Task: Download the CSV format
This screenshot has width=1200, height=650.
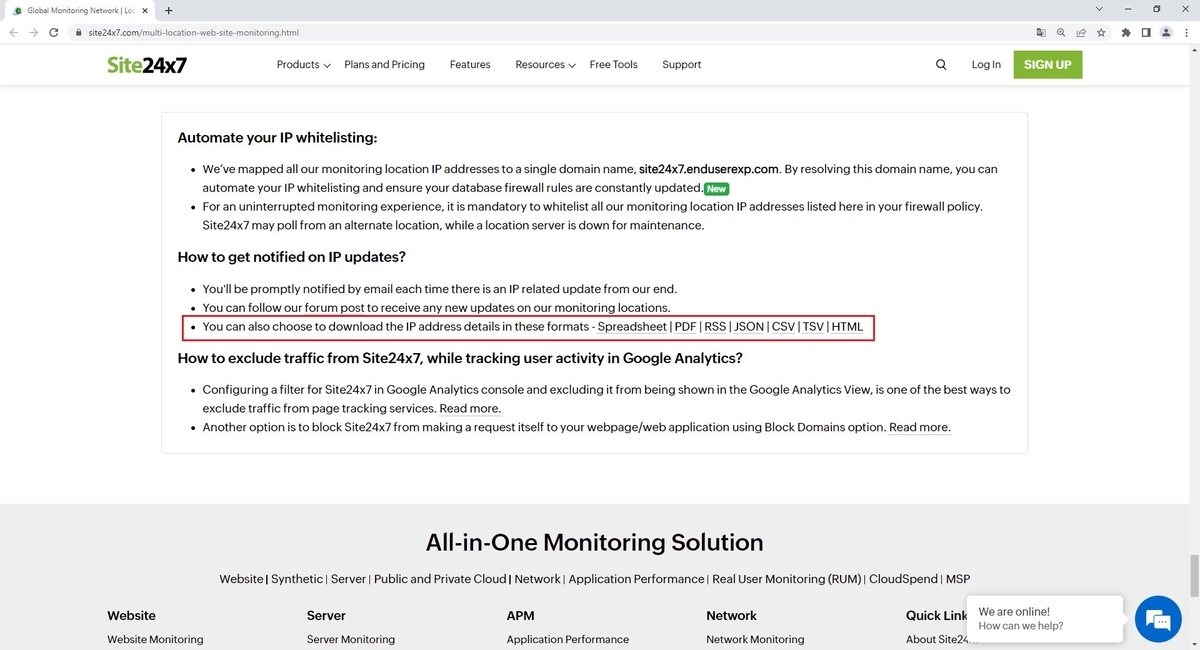Action: pyautogui.click(x=783, y=327)
